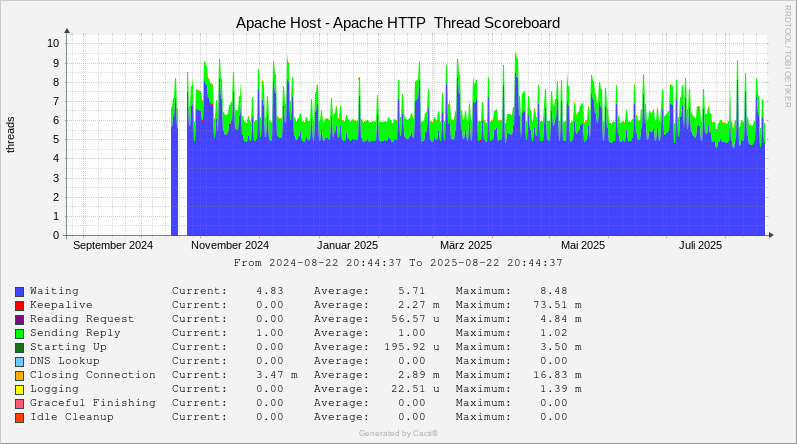Click the Closing Connection maximum 16.83 m
Viewport: 797px width, 444px height.
click(x=557, y=375)
